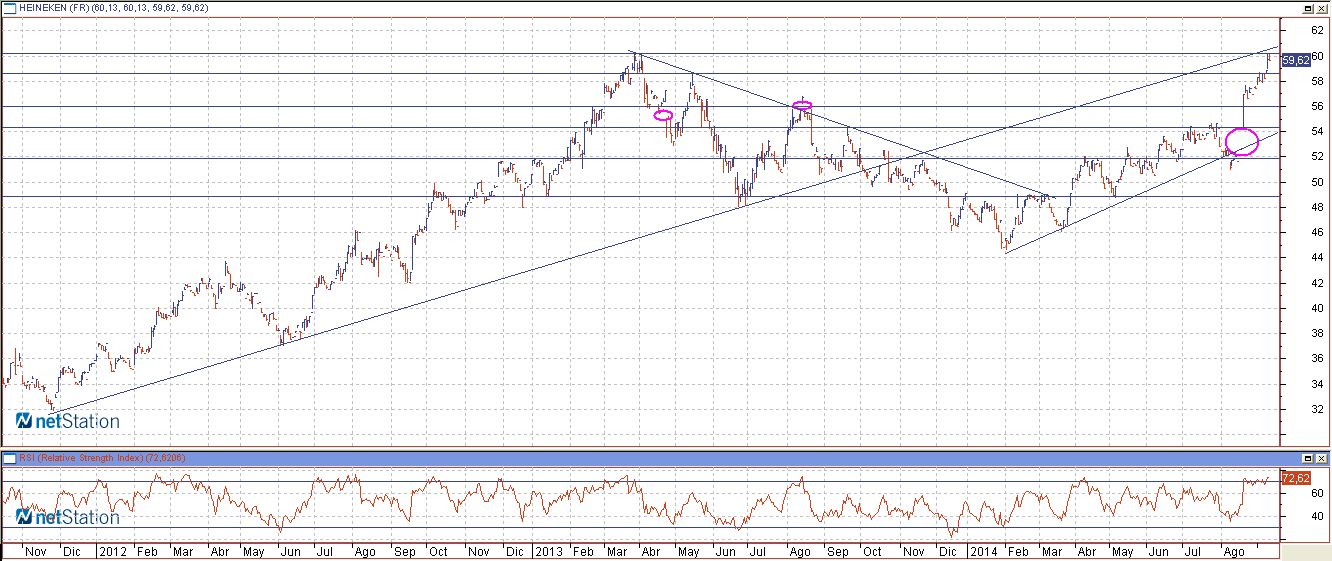1332x561 pixels.
Task: Select the large magenta ellipse near Ago 2014
Action: point(1242,142)
